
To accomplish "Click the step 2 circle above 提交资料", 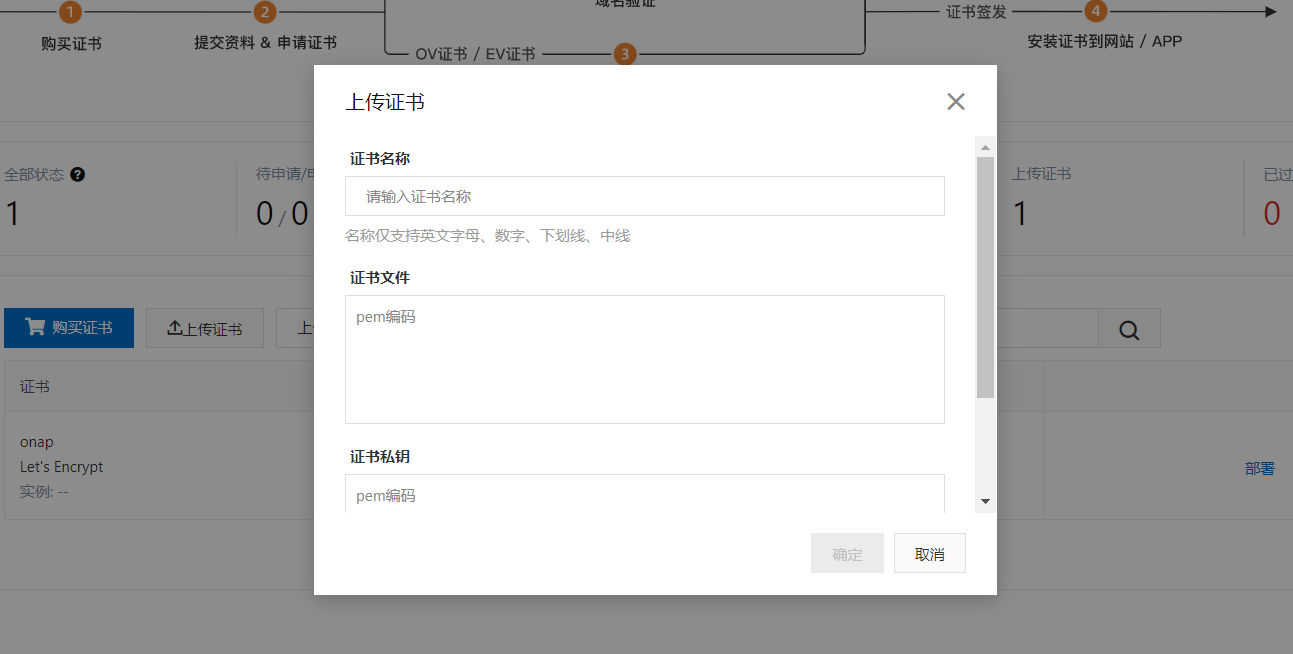I will pyautogui.click(x=264, y=13).
